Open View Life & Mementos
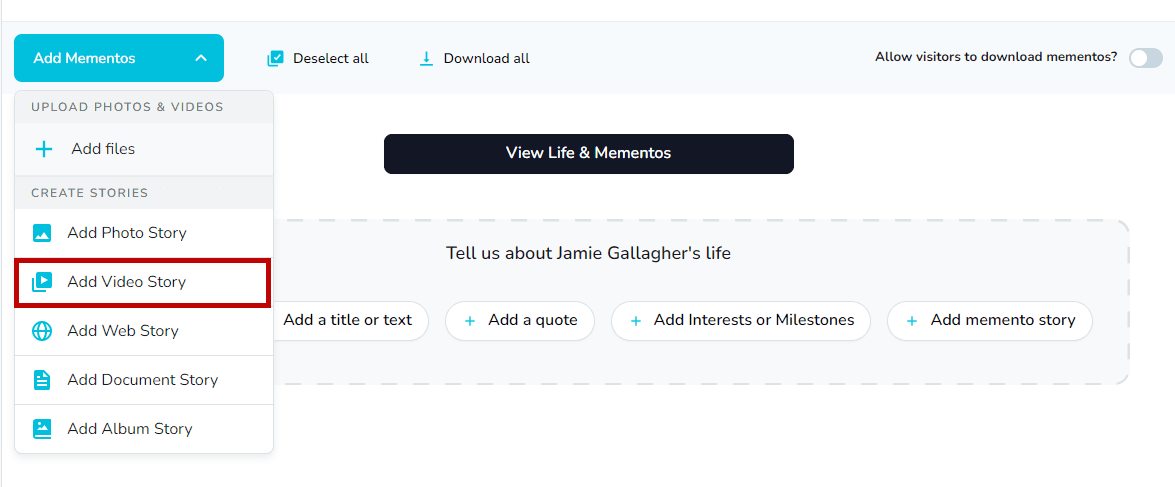1175x487 pixels. 588,153
